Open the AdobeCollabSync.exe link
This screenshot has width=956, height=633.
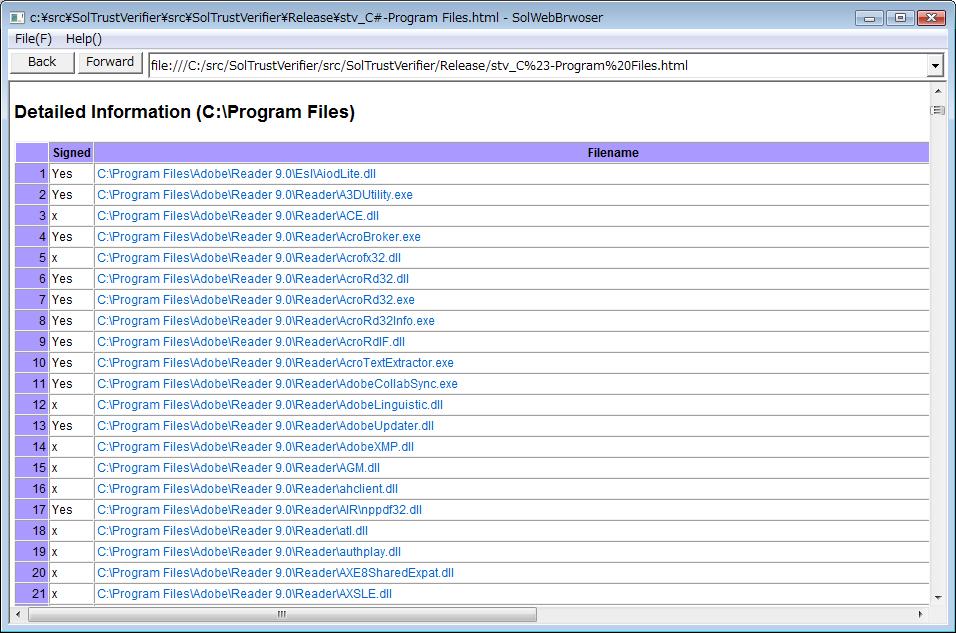[x=277, y=384]
